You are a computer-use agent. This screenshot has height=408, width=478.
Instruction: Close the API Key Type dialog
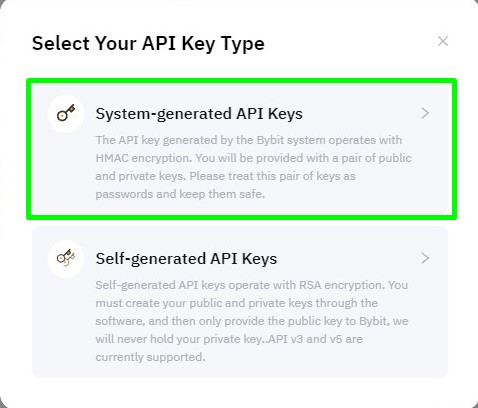pyautogui.click(x=443, y=41)
